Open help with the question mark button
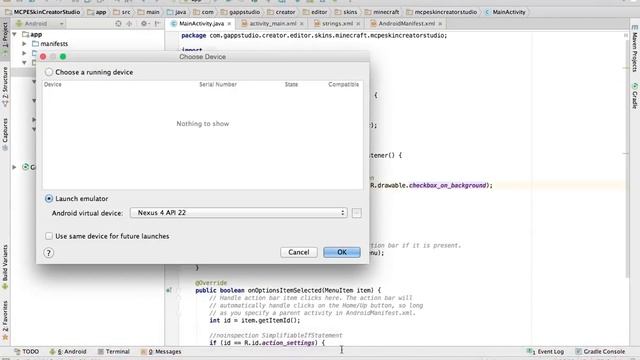The width and height of the screenshot is (640, 360). click(x=49, y=253)
